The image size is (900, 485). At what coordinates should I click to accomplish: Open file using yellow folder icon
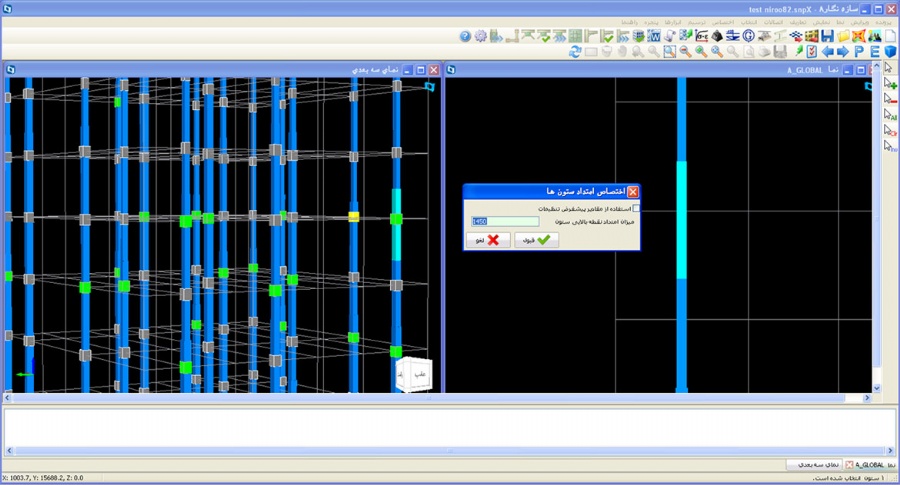pos(843,36)
